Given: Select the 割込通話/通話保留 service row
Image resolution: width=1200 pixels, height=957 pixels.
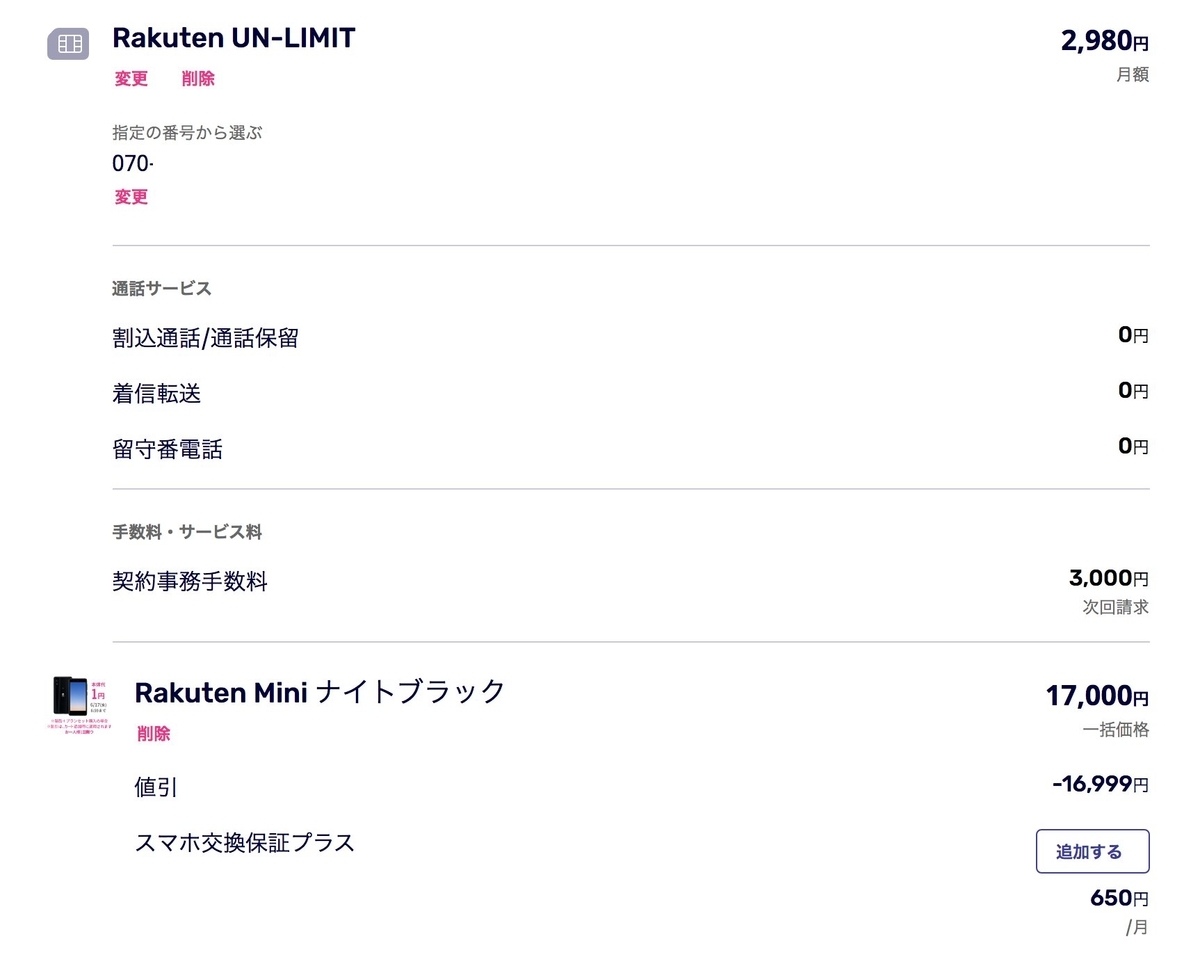Looking at the screenshot, I should click(x=631, y=338).
